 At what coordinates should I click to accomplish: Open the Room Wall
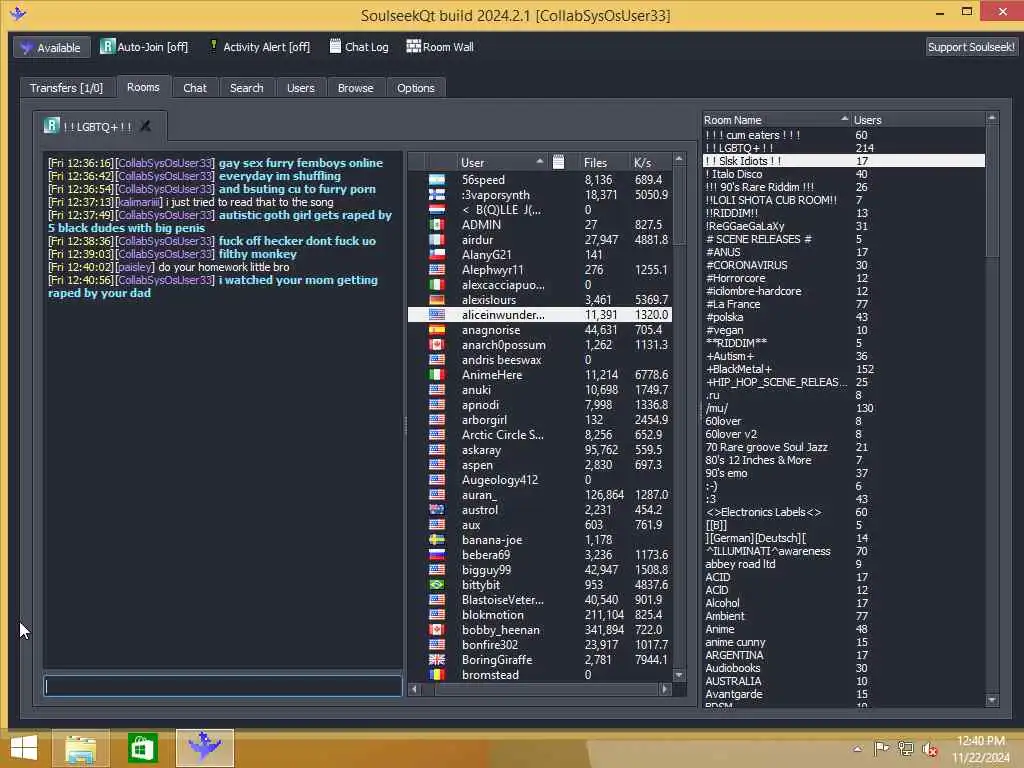click(440, 47)
